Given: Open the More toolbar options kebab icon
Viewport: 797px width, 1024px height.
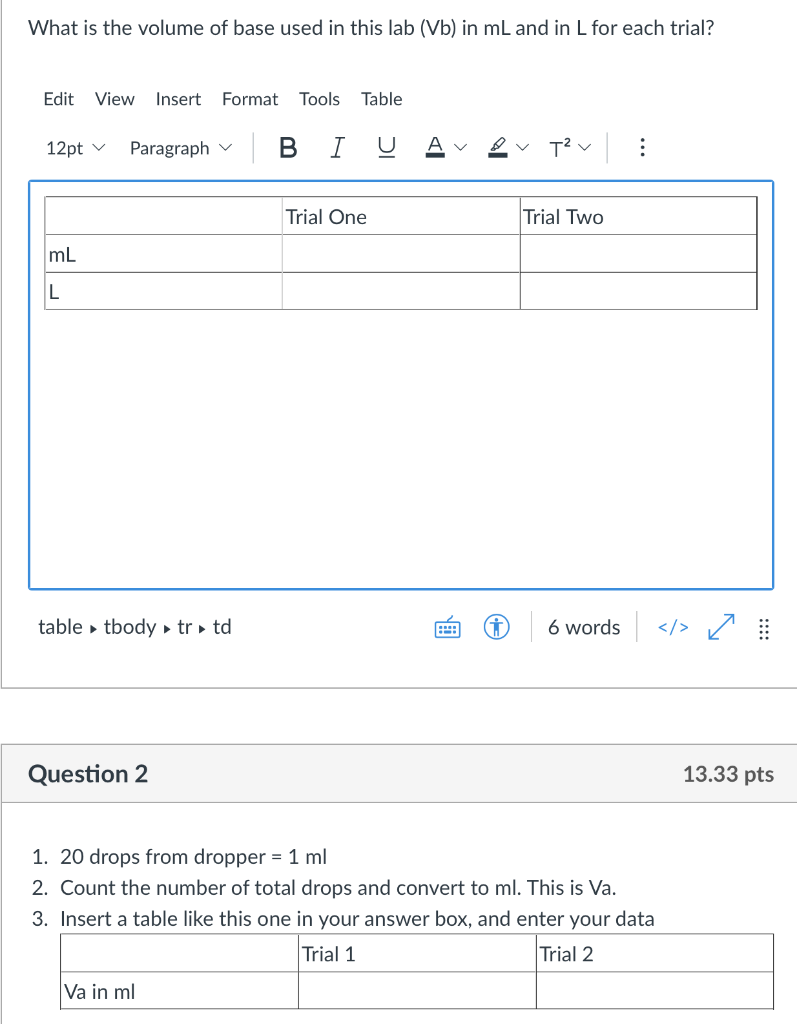Looking at the screenshot, I should coord(641,147).
